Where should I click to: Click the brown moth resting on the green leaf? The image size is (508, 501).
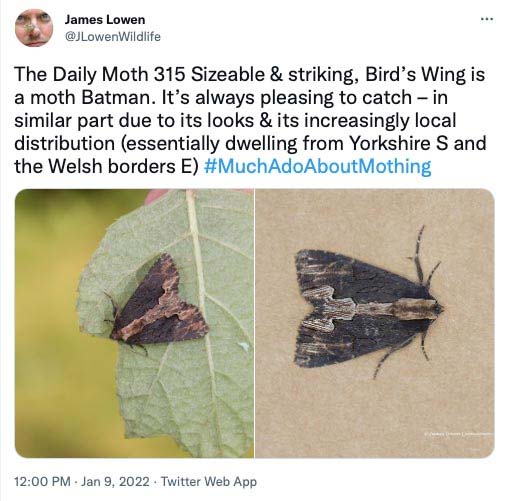[157, 303]
